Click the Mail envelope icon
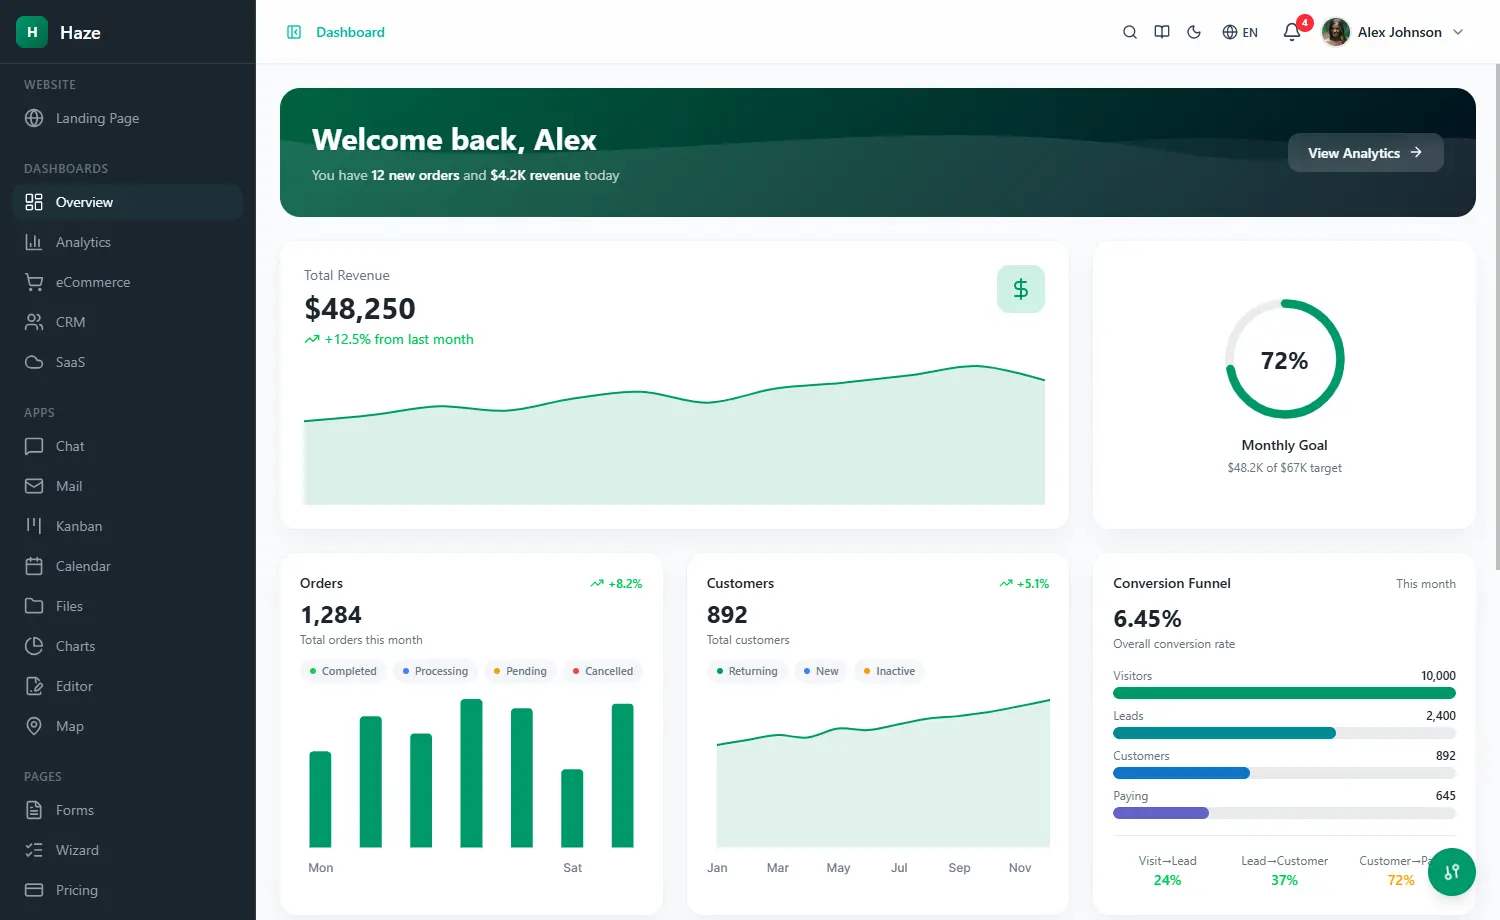This screenshot has height=920, width=1500. point(34,486)
